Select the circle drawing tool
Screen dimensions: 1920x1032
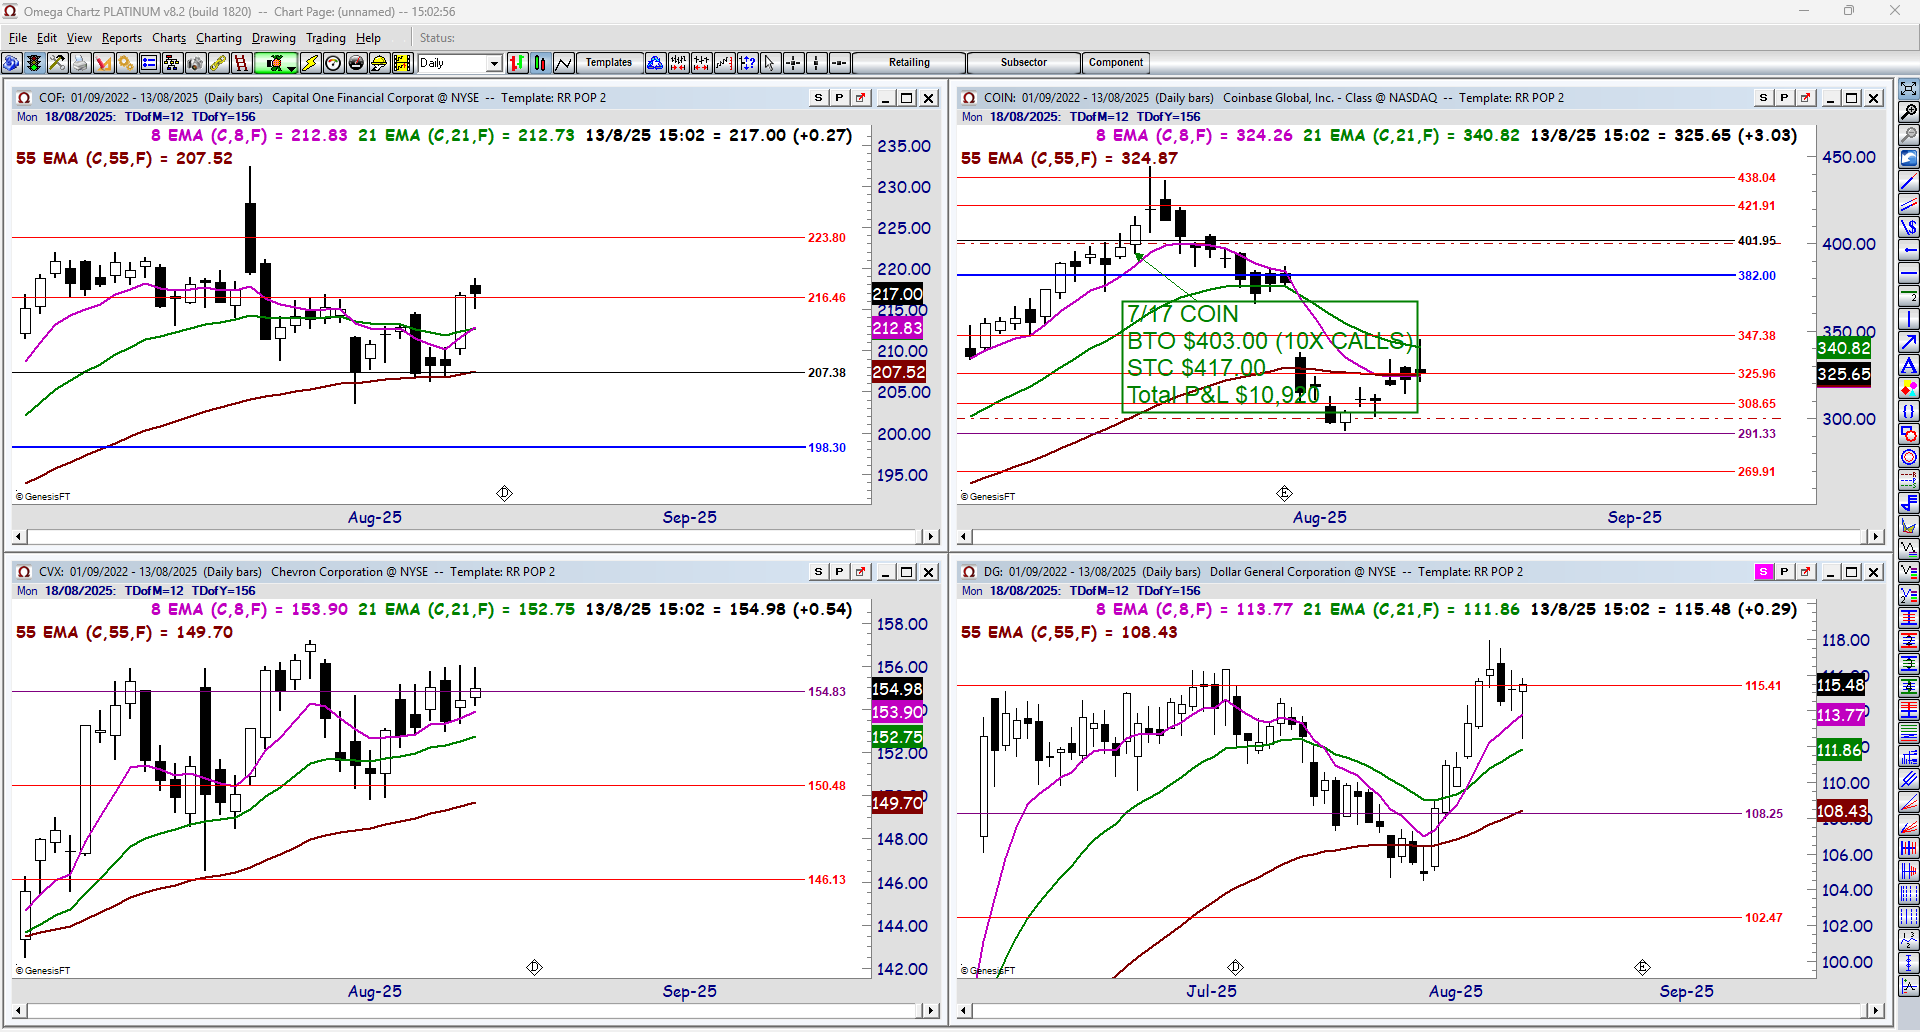coord(1909,458)
